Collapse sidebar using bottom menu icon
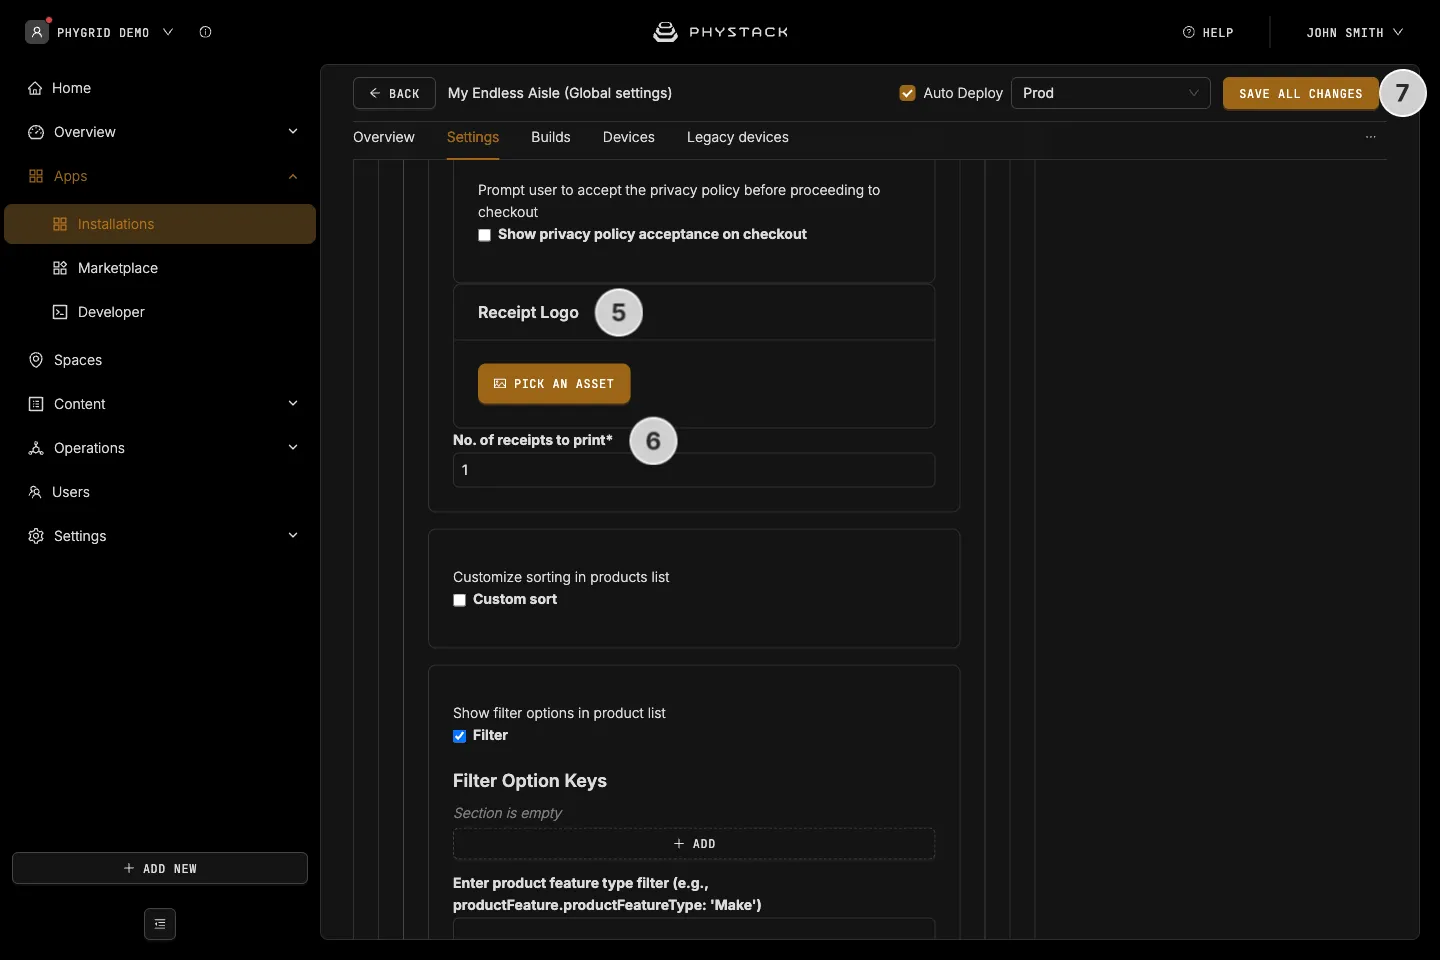The width and height of the screenshot is (1440, 960). tap(160, 924)
